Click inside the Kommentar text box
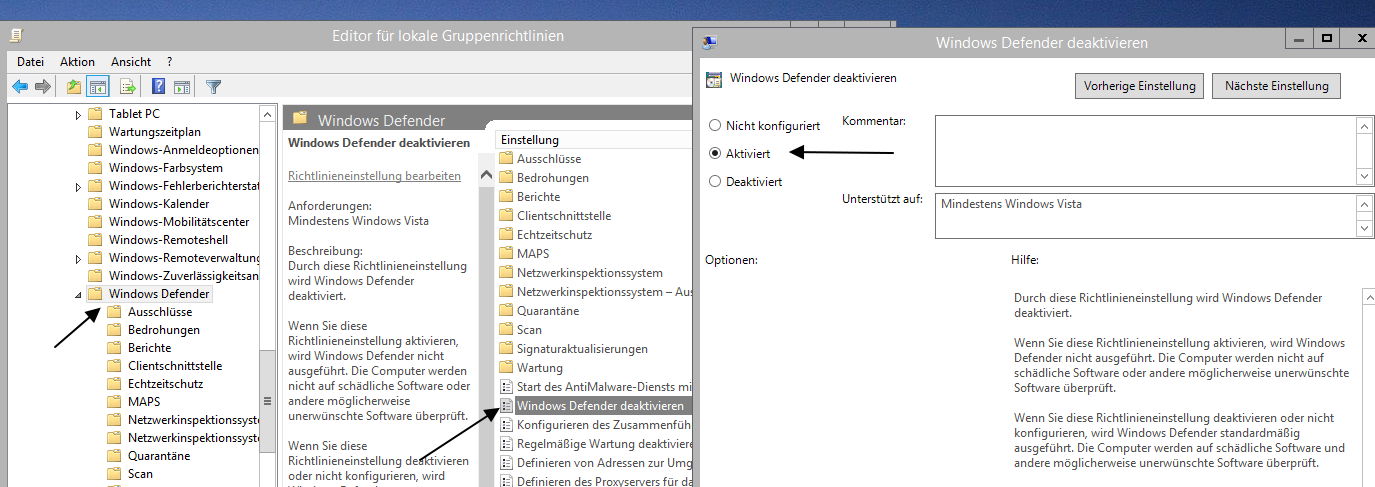Image resolution: width=1375 pixels, height=487 pixels. (1146, 151)
